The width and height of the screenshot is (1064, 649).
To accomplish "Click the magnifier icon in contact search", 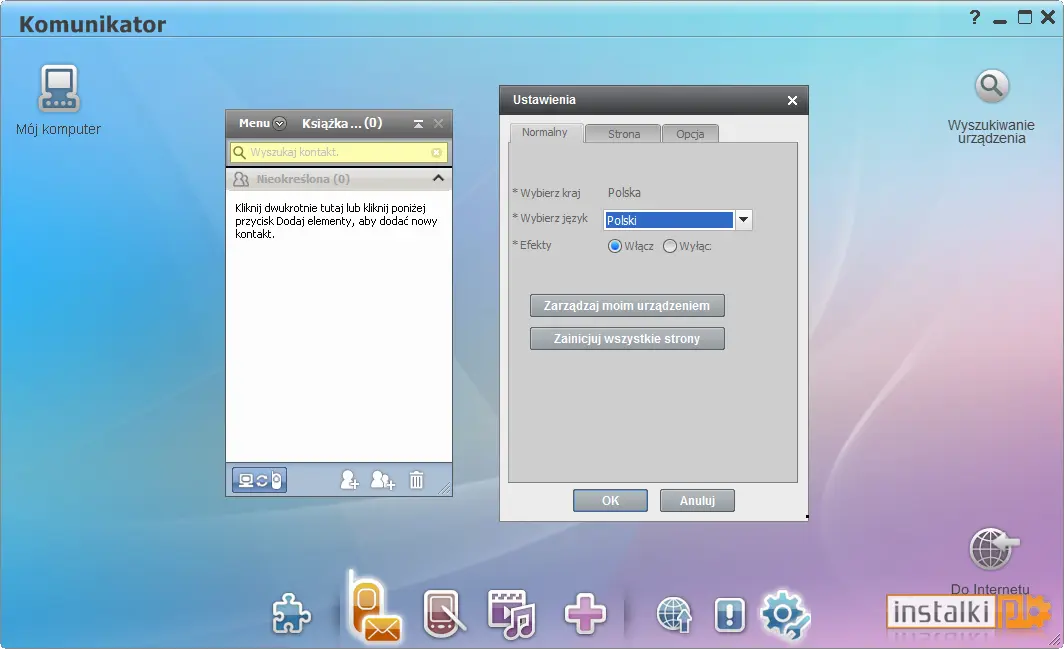I will [x=239, y=152].
